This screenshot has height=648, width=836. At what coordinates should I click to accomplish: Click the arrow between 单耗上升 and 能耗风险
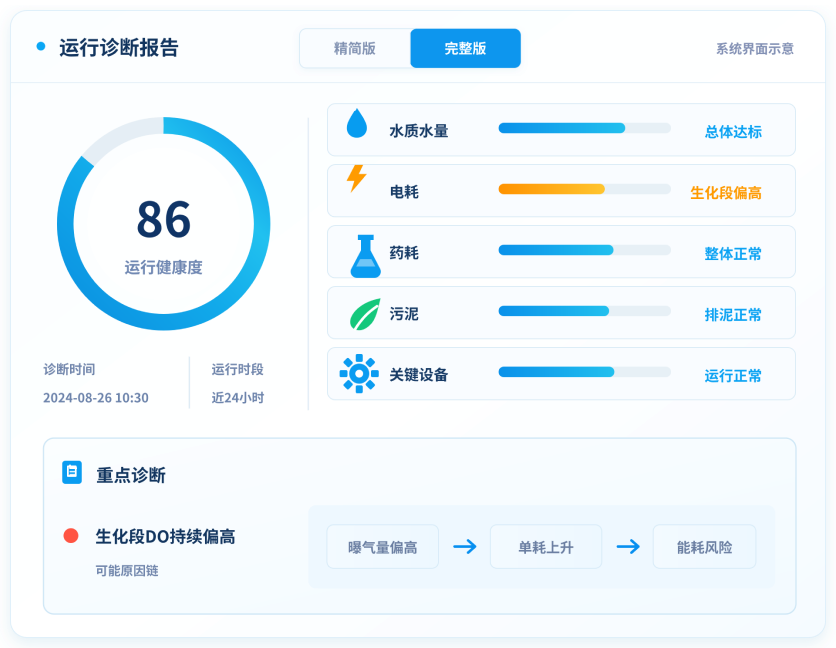[628, 547]
